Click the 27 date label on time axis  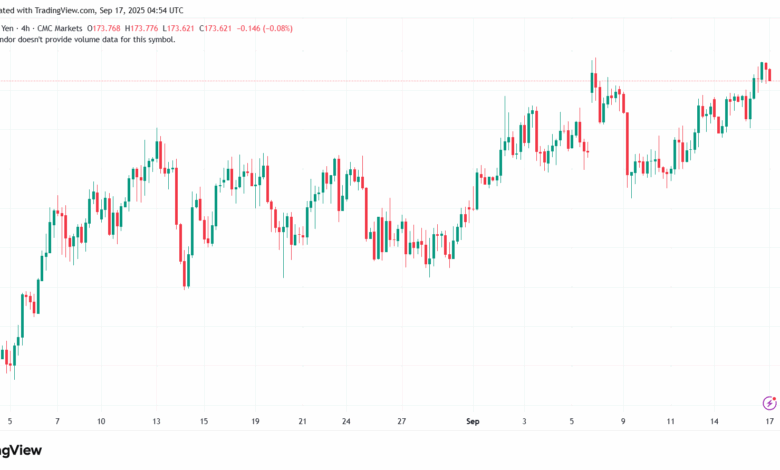pyautogui.click(x=401, y=422)
